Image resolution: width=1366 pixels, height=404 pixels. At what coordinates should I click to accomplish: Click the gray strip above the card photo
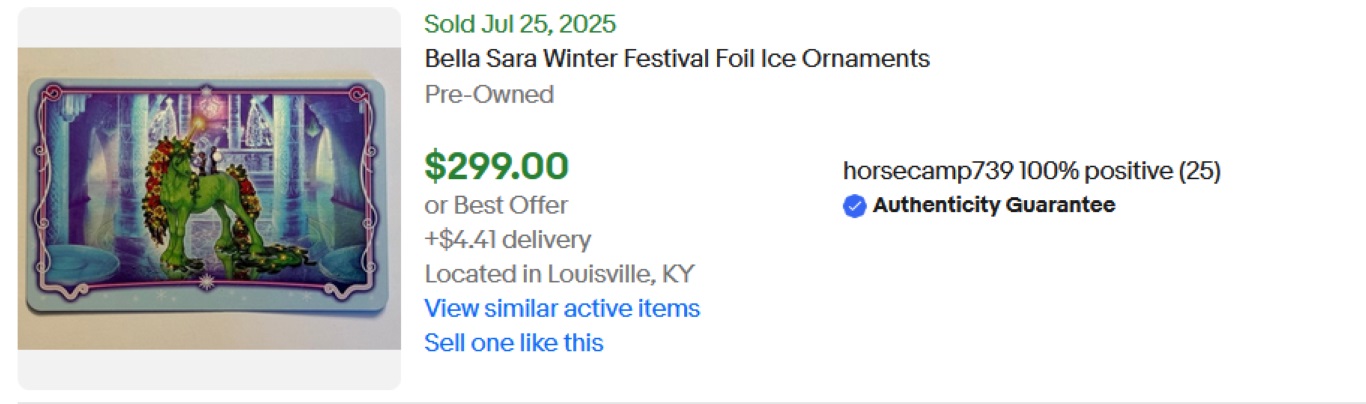[x=209, y=28]
